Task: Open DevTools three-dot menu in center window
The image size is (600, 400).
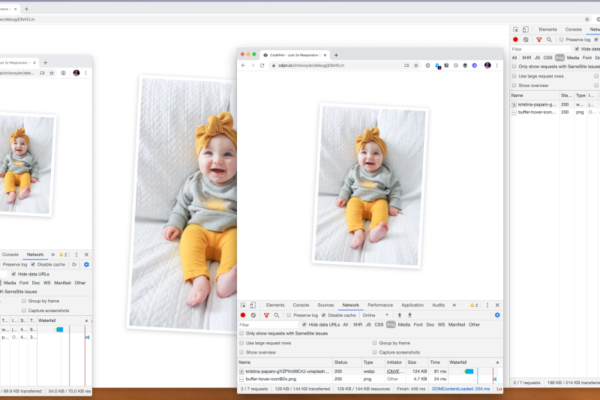Action: [x=487, y=305]
